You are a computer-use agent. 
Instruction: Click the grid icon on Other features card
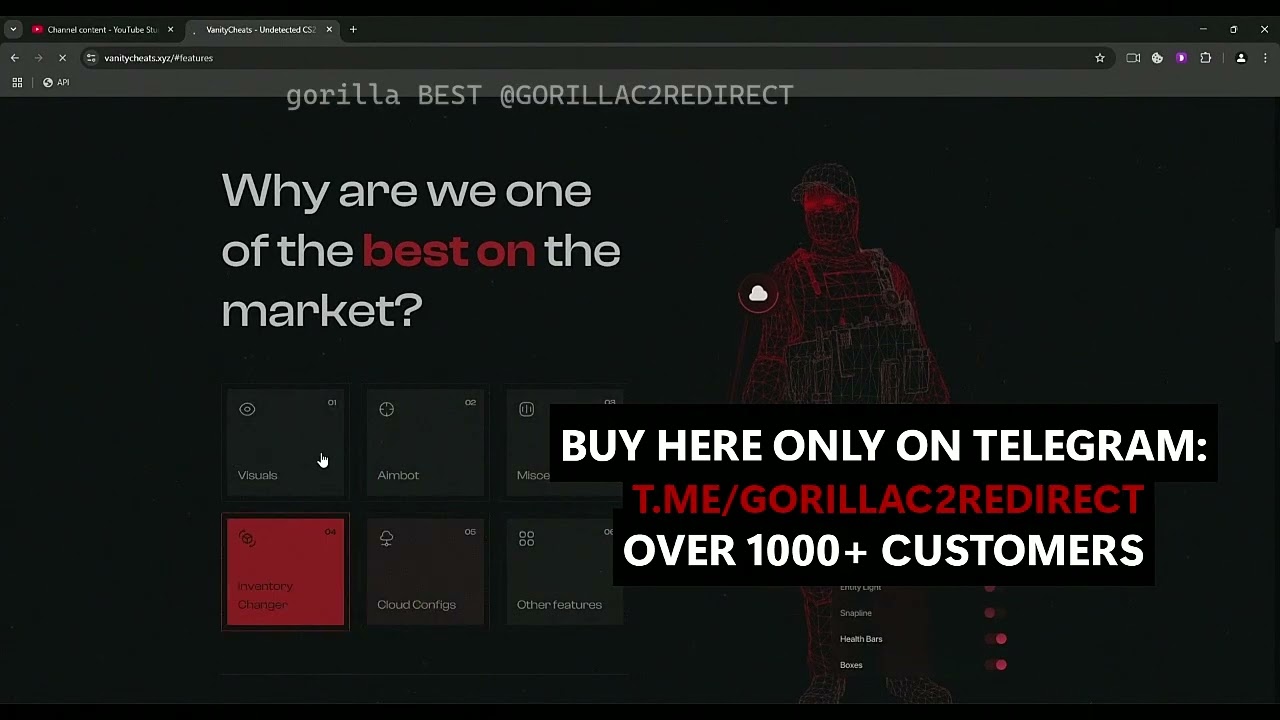(x=526, y=539)
